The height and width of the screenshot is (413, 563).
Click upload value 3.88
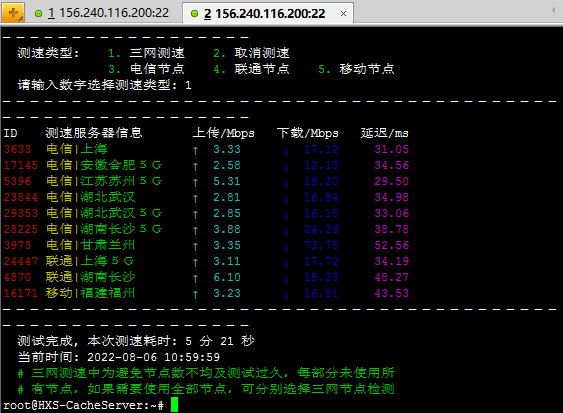(227, 229)
